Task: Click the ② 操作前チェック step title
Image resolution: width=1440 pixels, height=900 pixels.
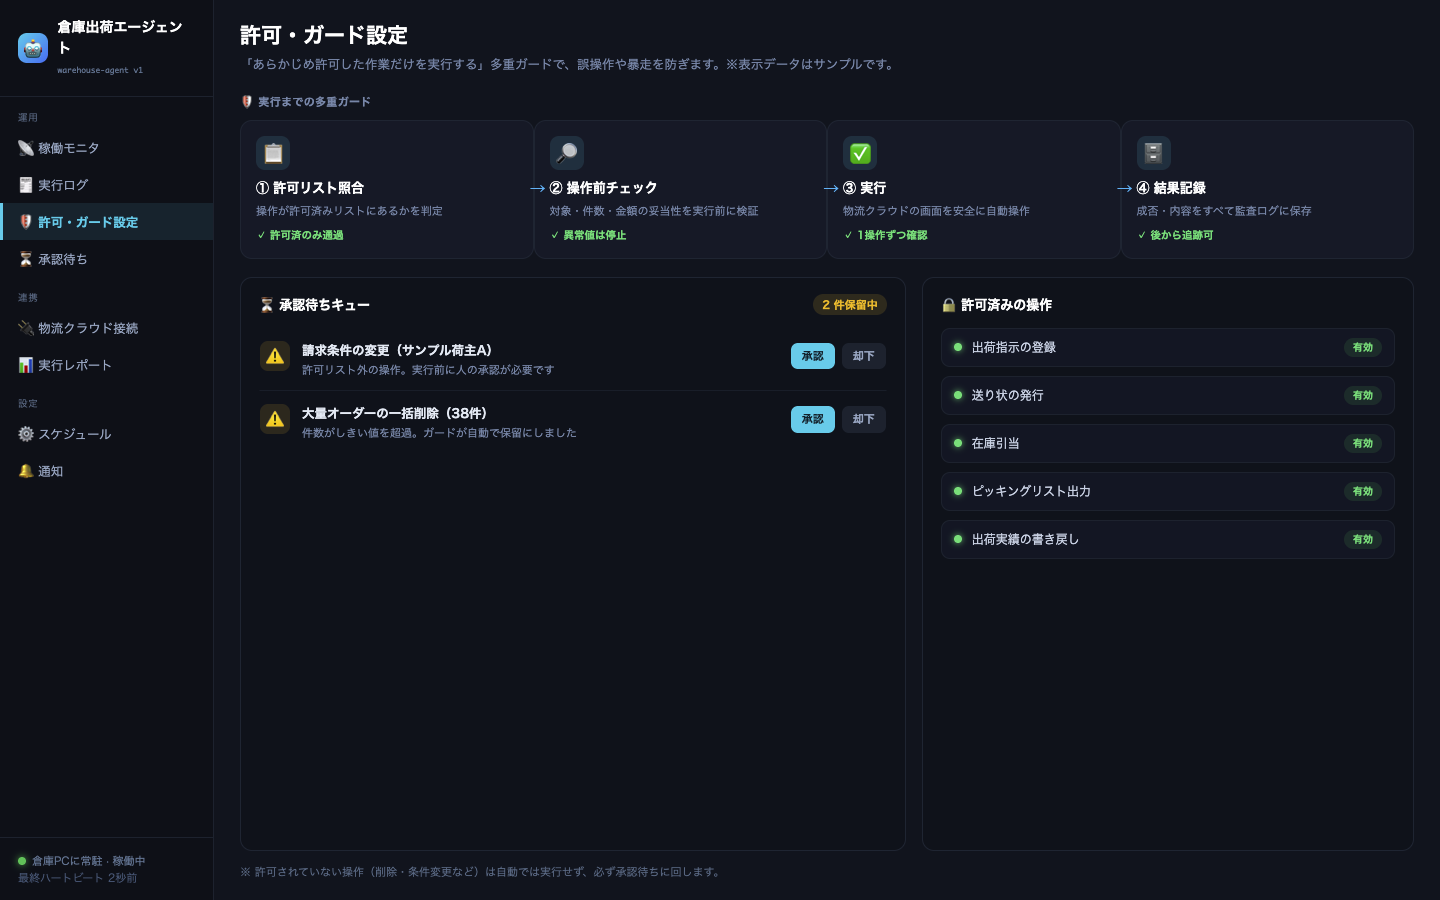Action: coord(604,188)
